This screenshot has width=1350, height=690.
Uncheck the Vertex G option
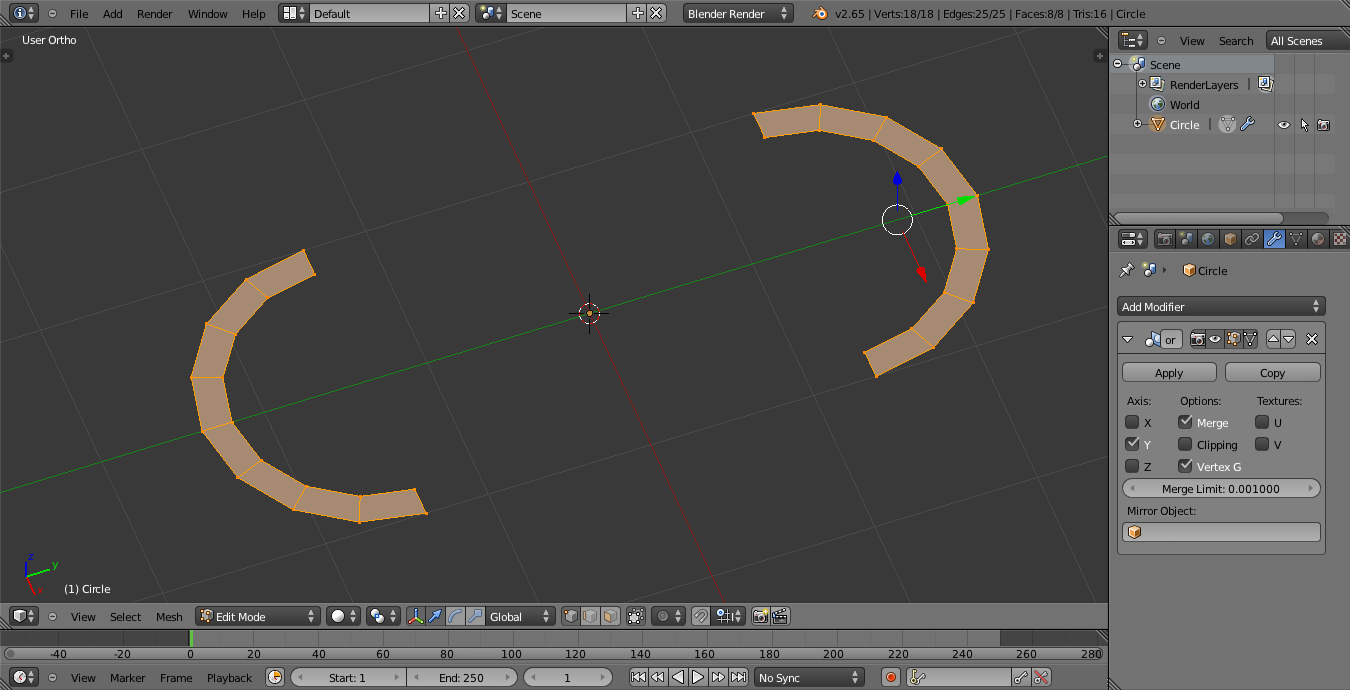(x=1185, y=466)
